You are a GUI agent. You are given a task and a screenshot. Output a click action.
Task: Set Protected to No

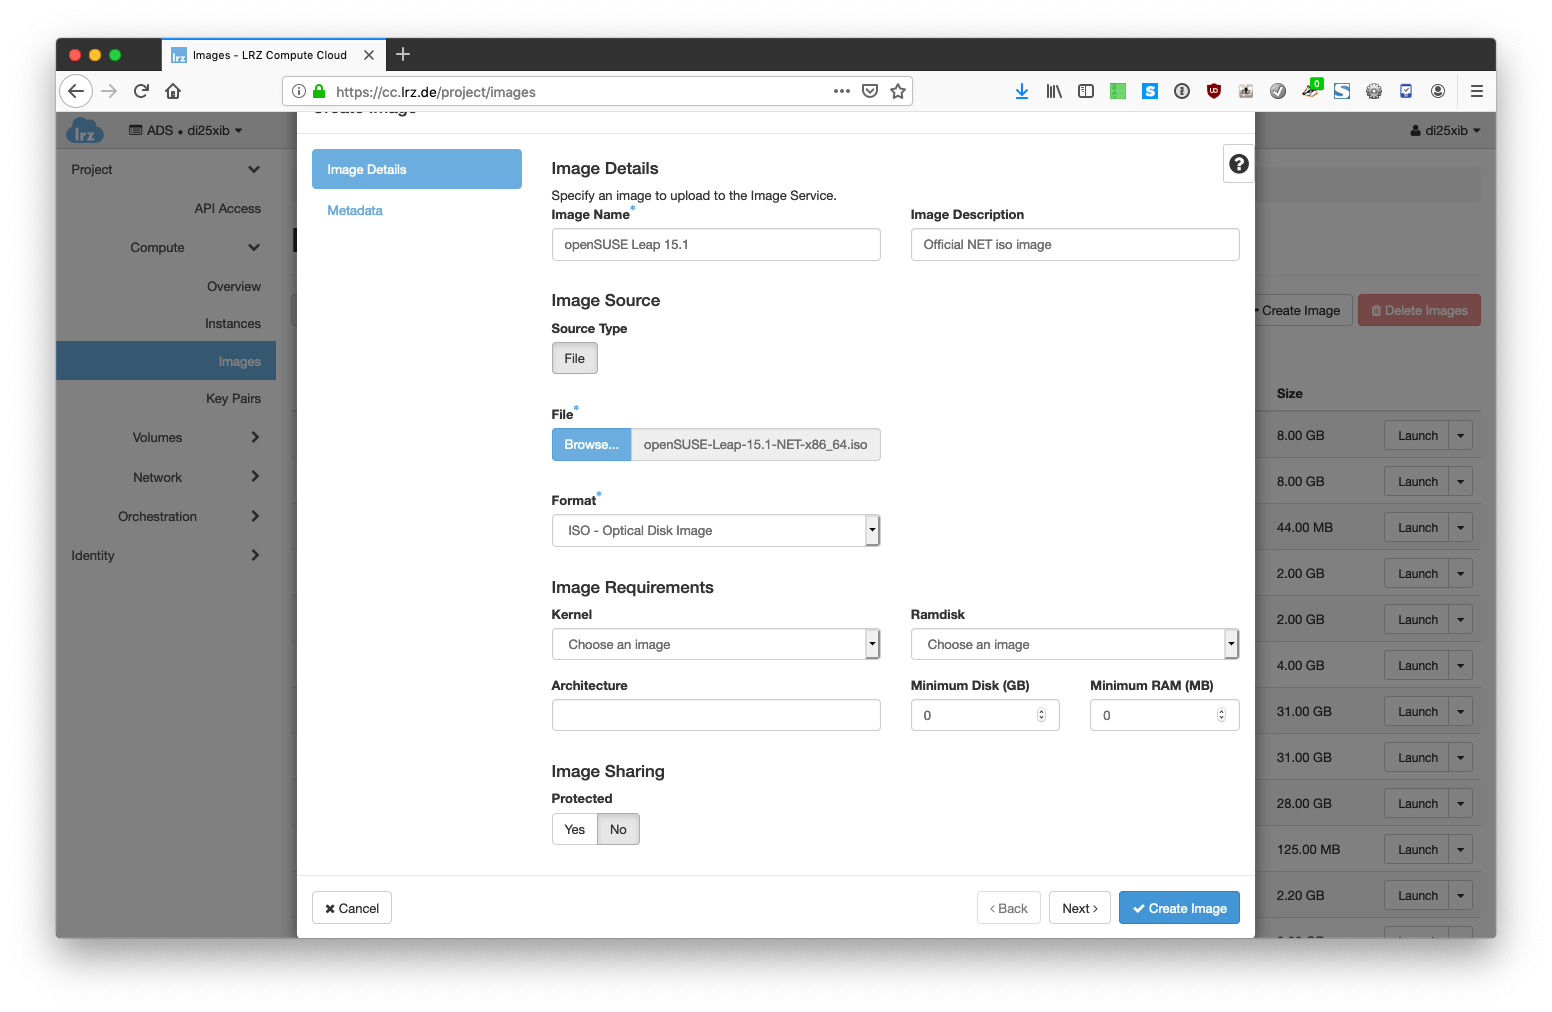(x=618, y=829)
